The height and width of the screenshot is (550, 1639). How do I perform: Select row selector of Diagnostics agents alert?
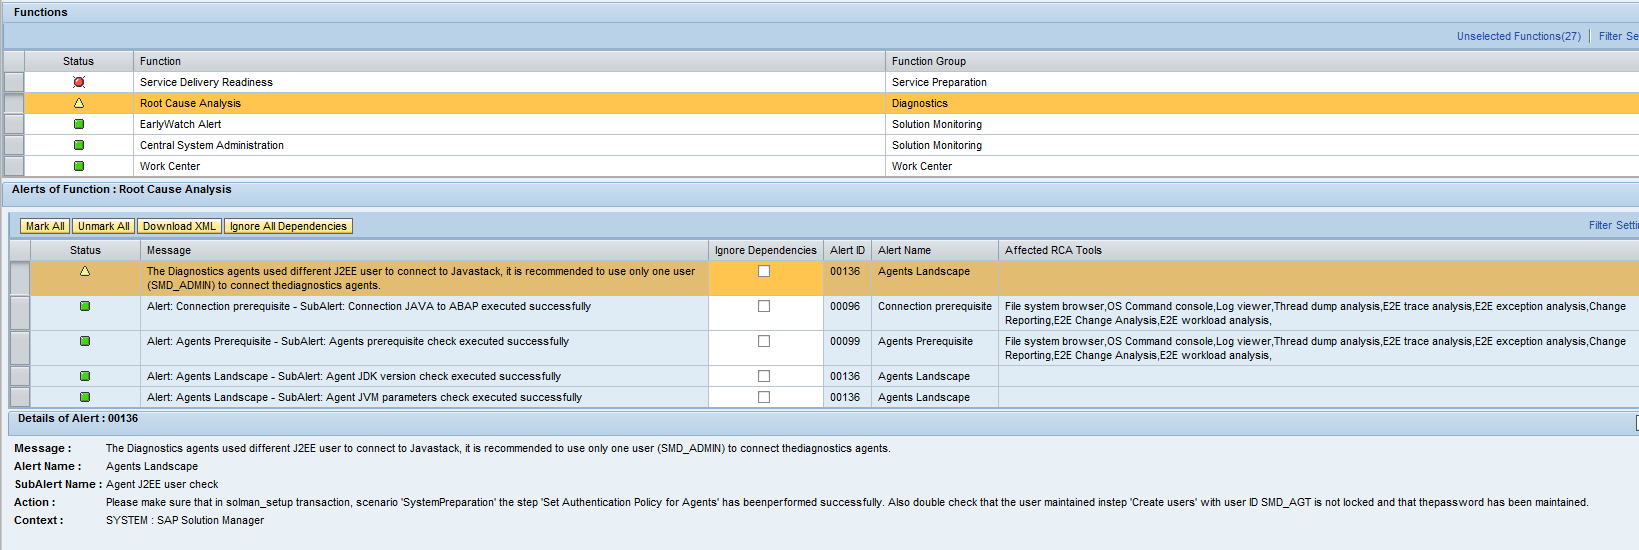[x=20, y=278]
